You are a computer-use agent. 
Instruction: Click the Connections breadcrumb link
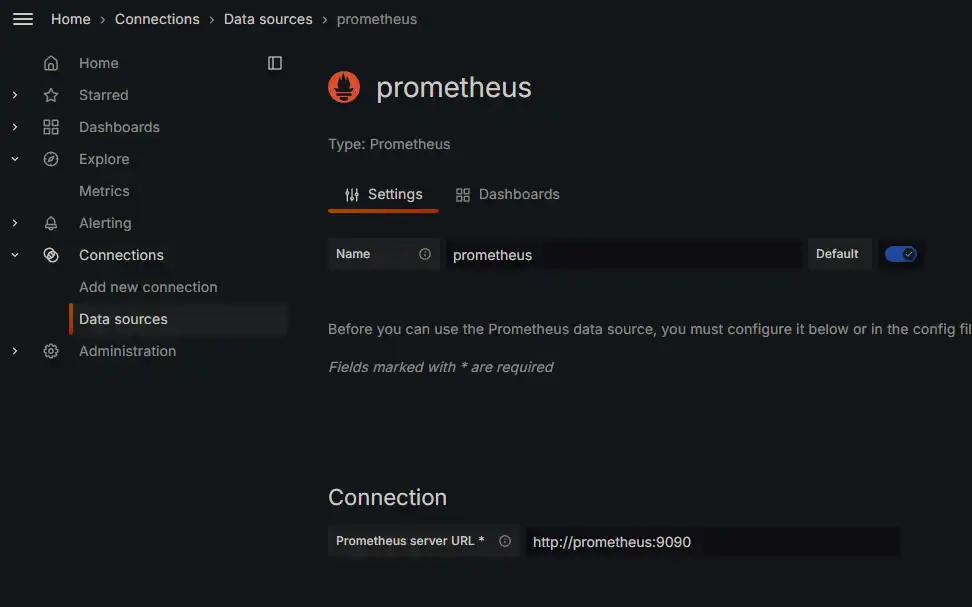coord(157,18)
